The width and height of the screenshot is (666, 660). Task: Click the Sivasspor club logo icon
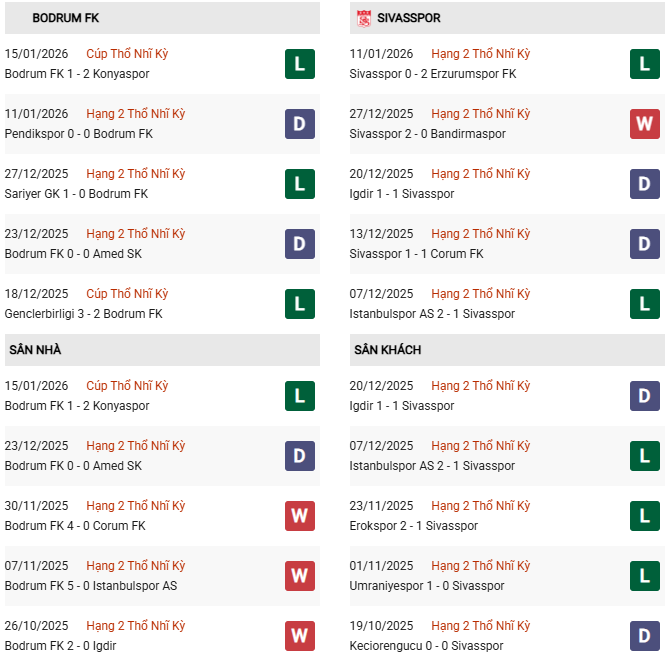point(363,18)
